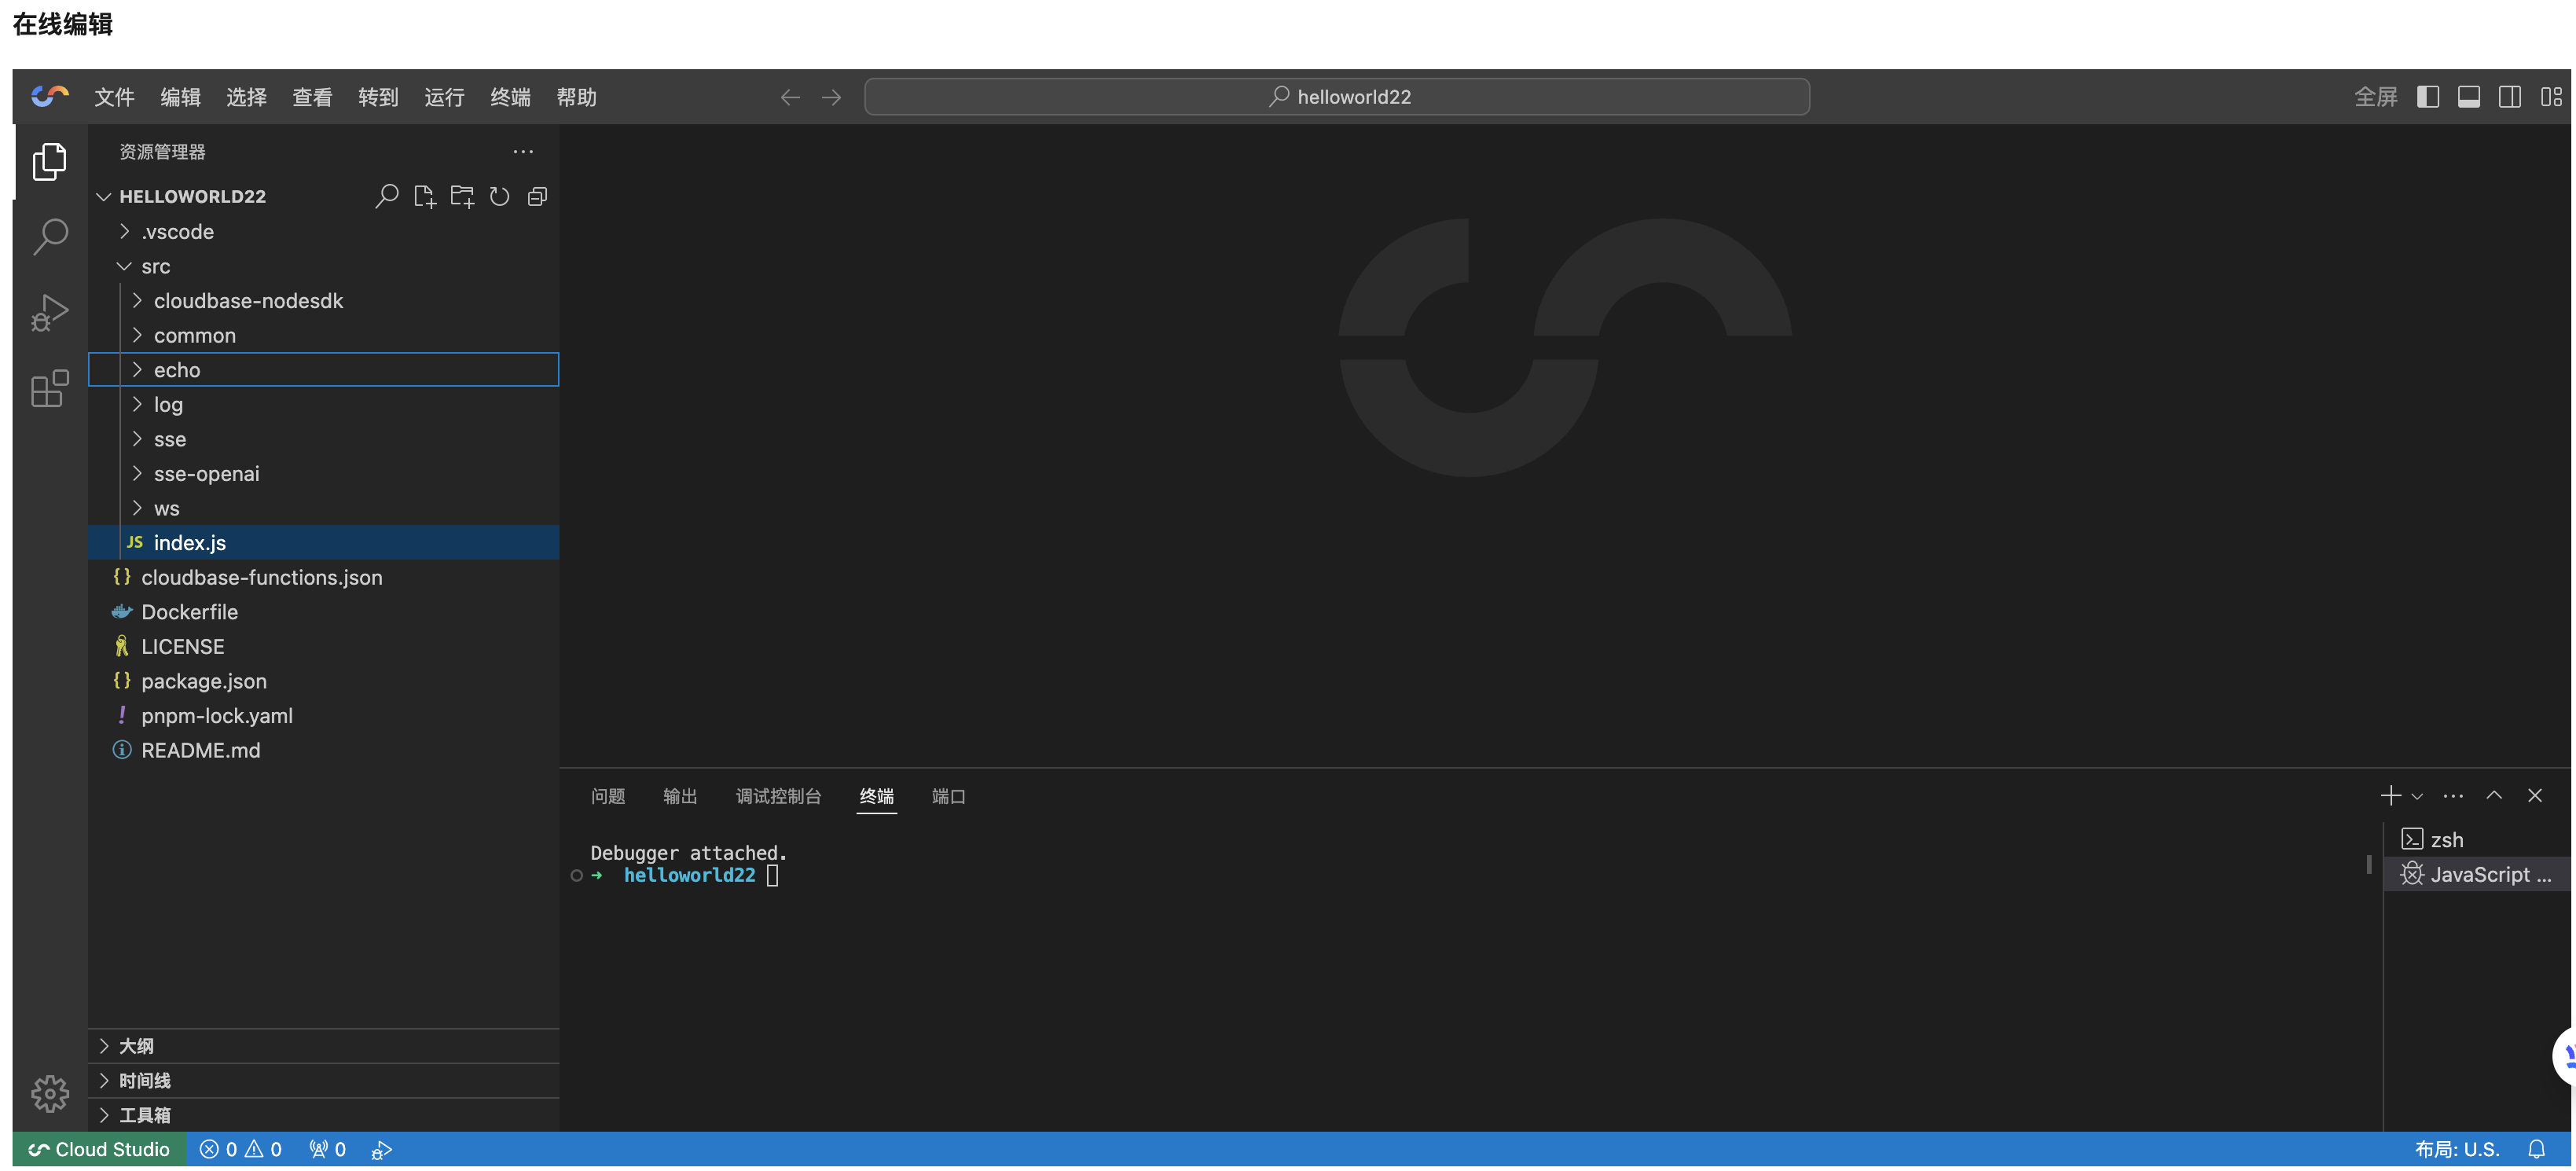Expand the sse-openai folder
Image resolution: width=2576 pixels, height=1171 pixels.
point(207,473)
